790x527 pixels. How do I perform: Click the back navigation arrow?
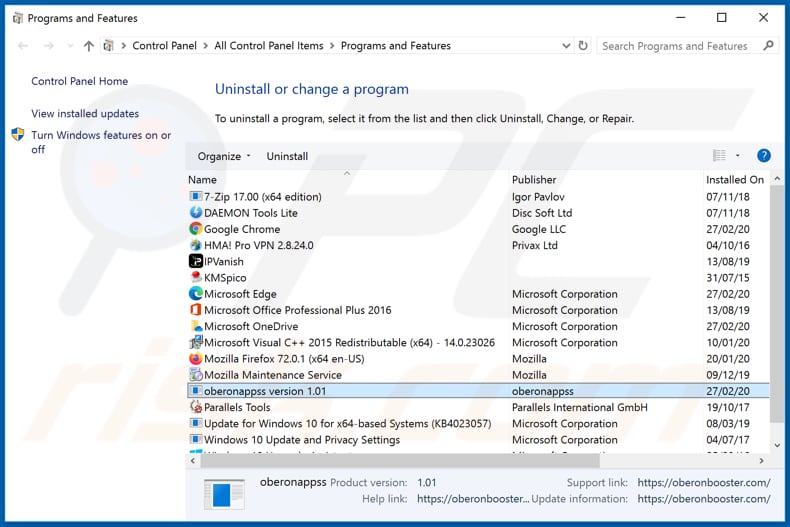(23, 46)
